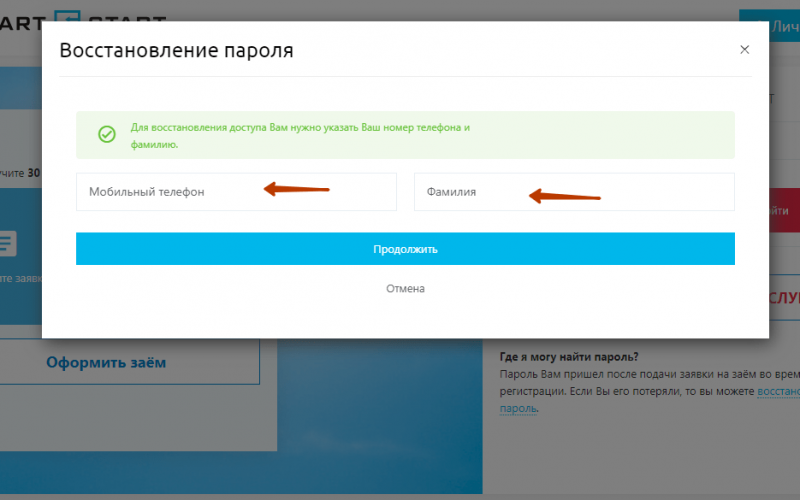Click the red arrow in Фамилия field

click(x=564, y=196)
